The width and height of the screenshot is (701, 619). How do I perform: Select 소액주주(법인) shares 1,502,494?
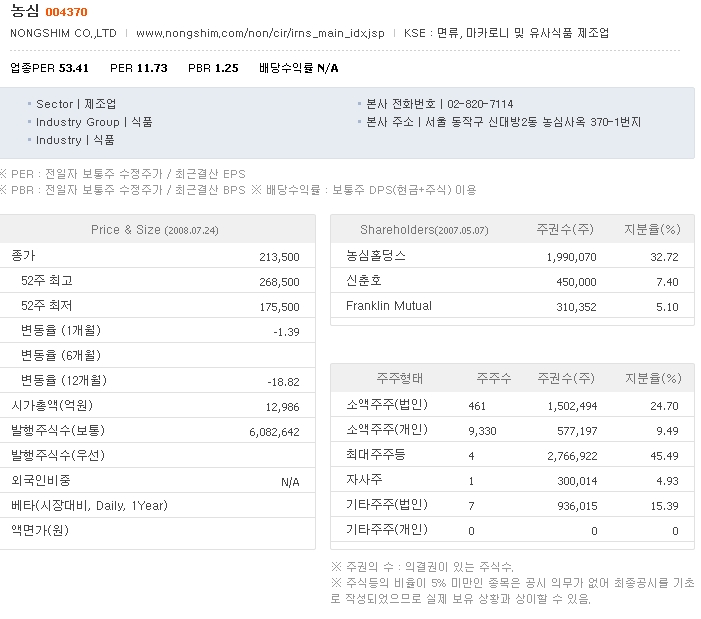[x=572, y=406]
